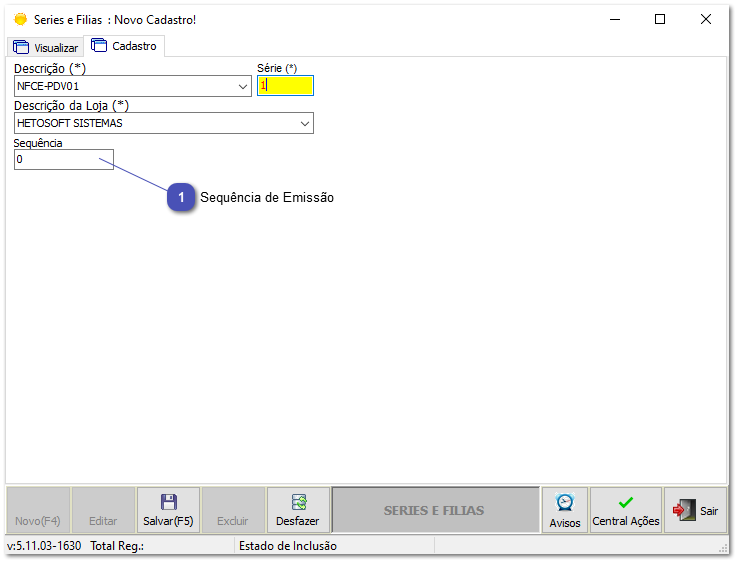Image resolution: width=738 pixels, height=563 pixels.
Task: Click the Descrição da Loja (*) label
Action: click(71, 105)
